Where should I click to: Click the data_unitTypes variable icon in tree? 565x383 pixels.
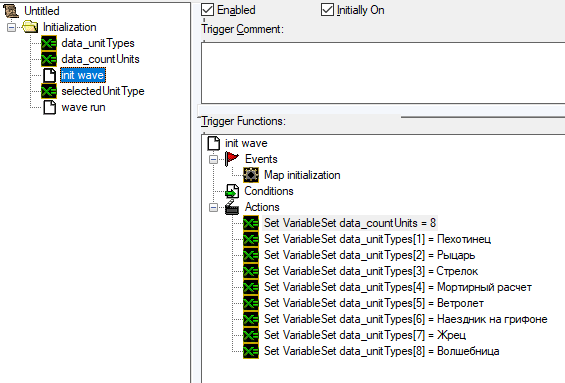pos(49,43)
